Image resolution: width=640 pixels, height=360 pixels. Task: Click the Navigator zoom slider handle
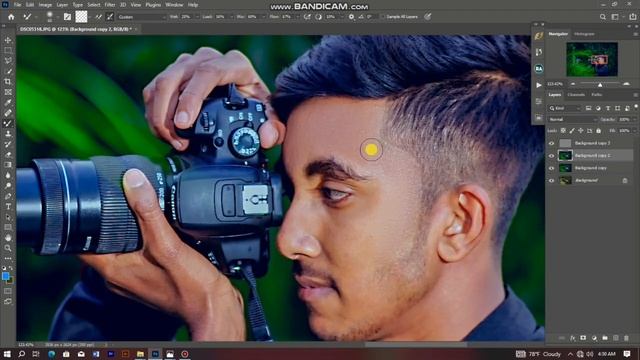(600, 84)
